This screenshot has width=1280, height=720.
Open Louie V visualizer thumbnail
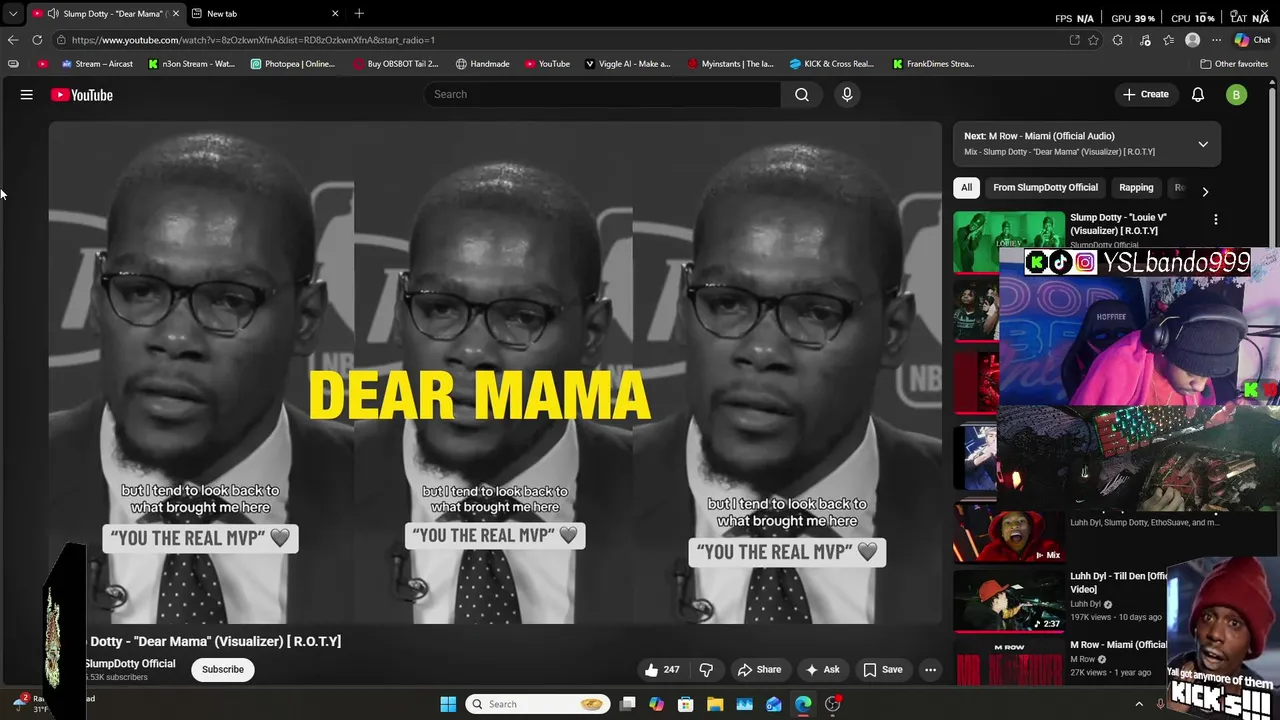point(1008,241)
